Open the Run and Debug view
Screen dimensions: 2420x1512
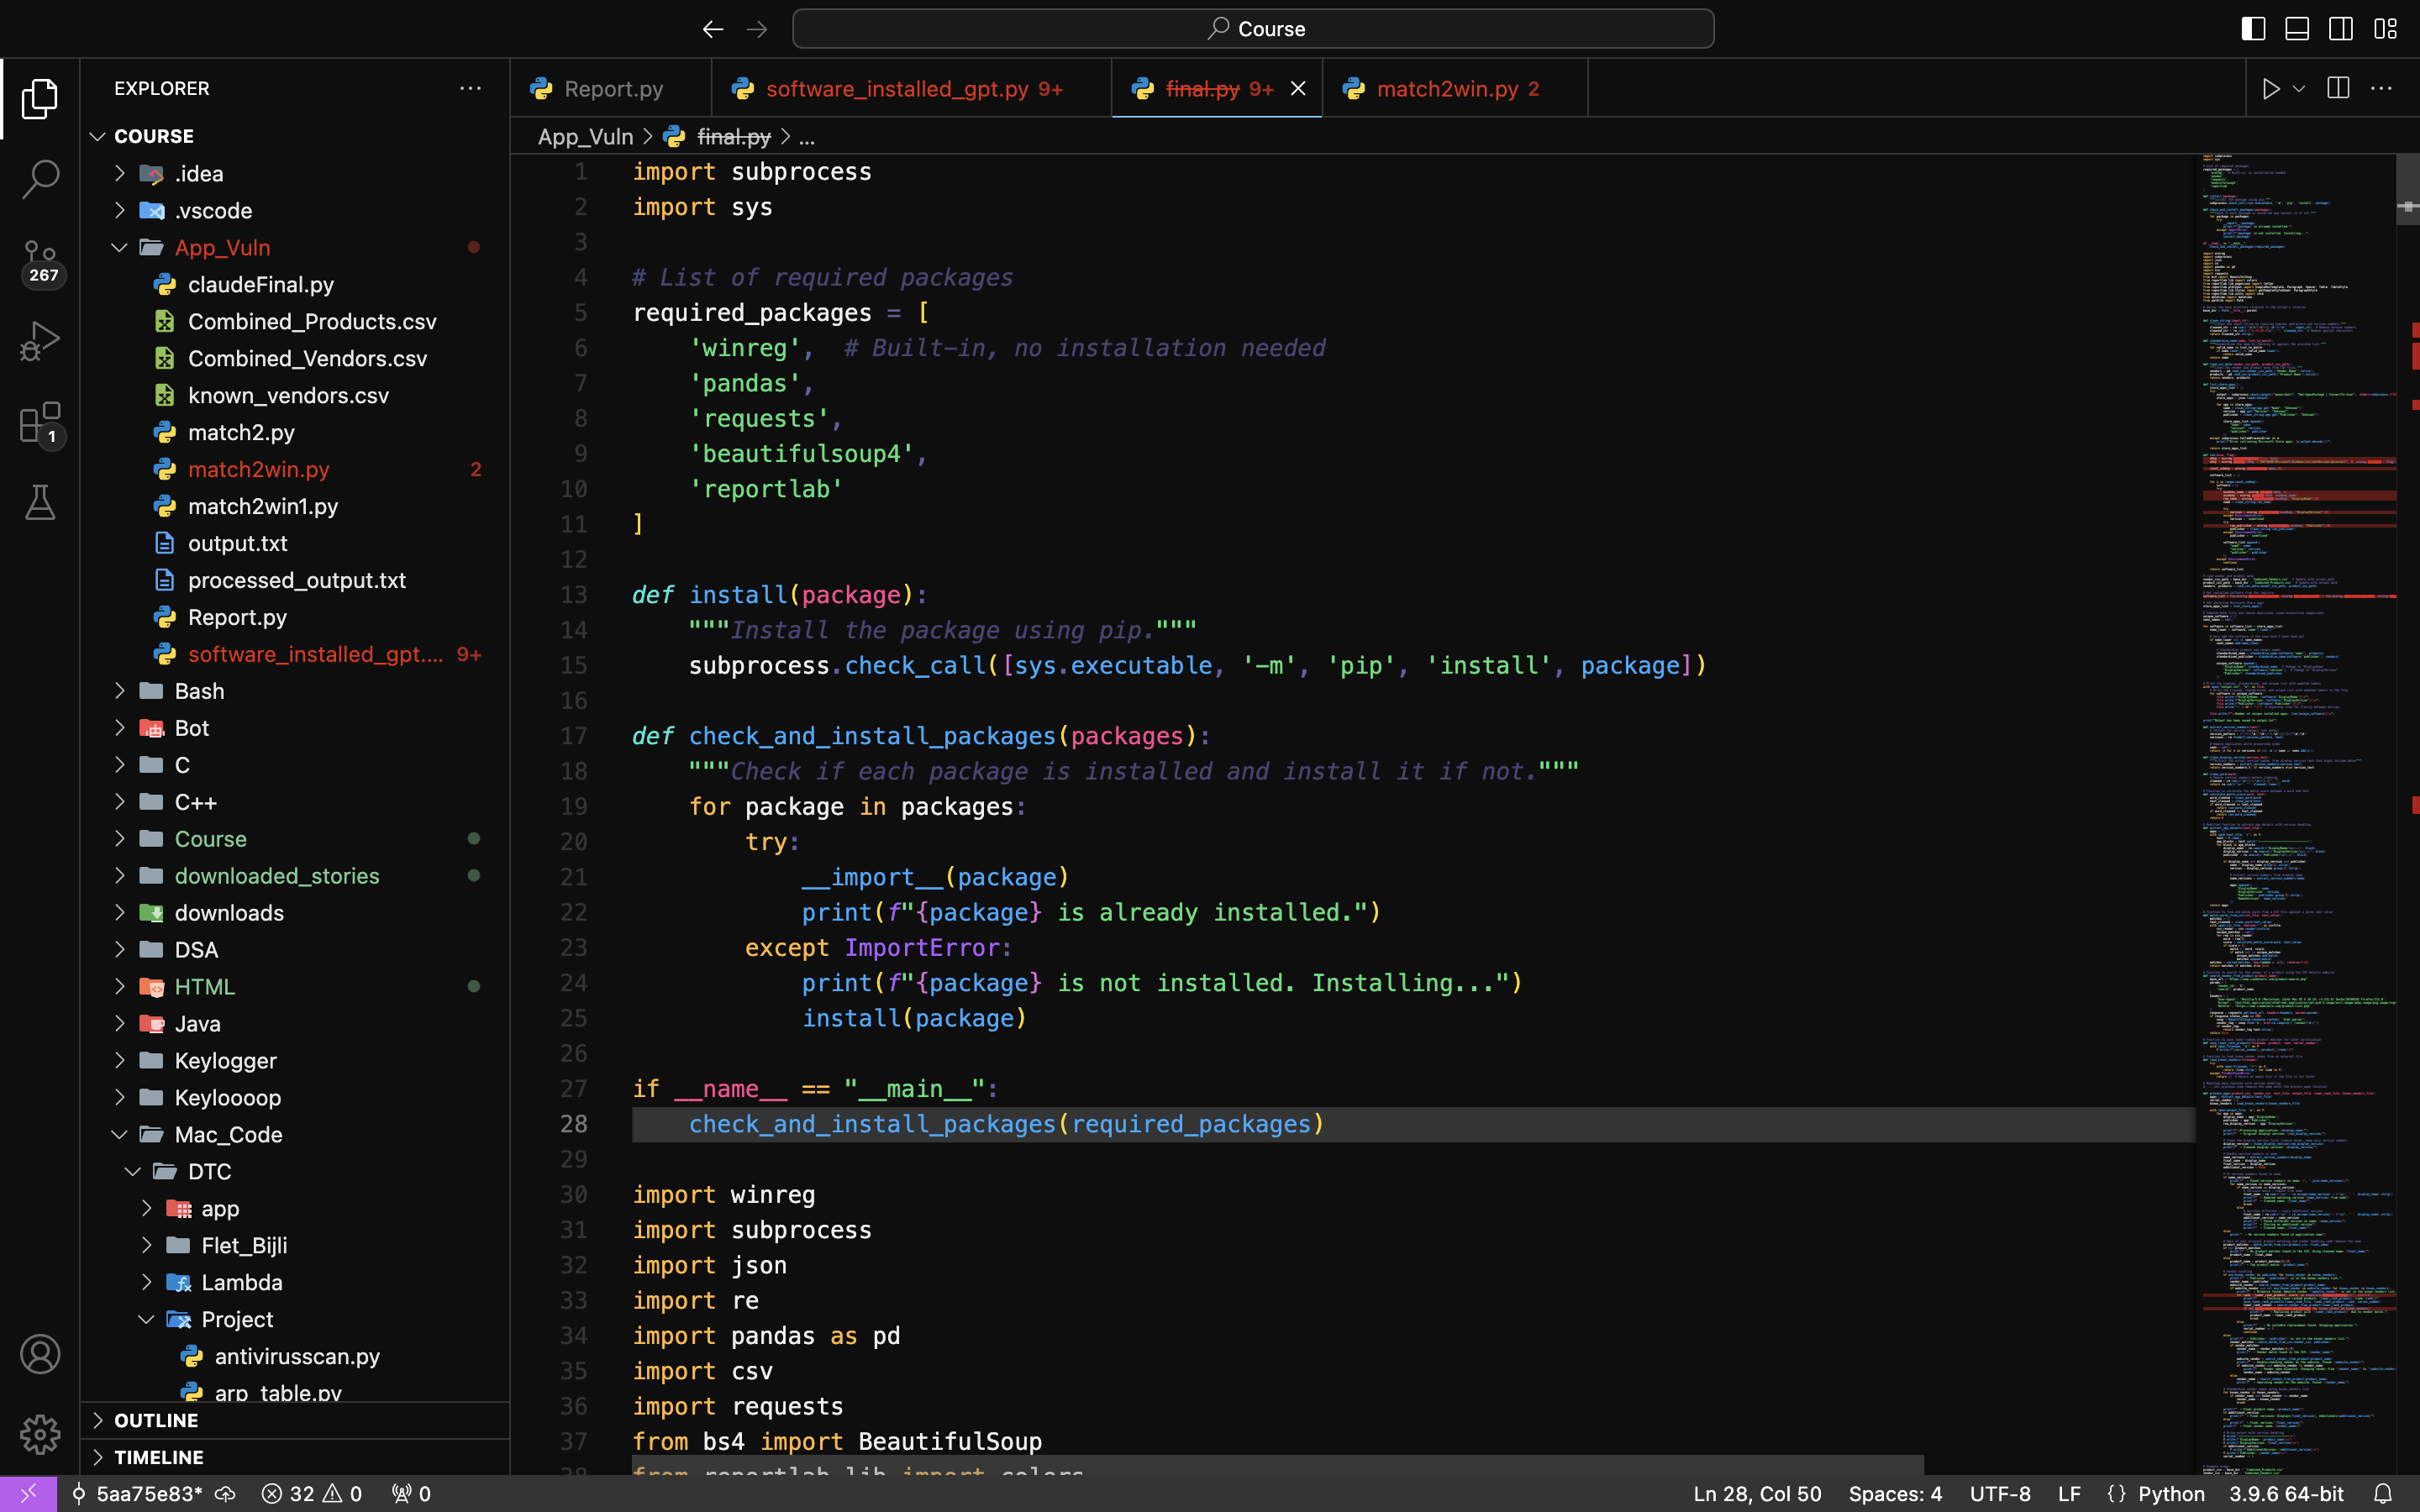click(x=40, y=341)
